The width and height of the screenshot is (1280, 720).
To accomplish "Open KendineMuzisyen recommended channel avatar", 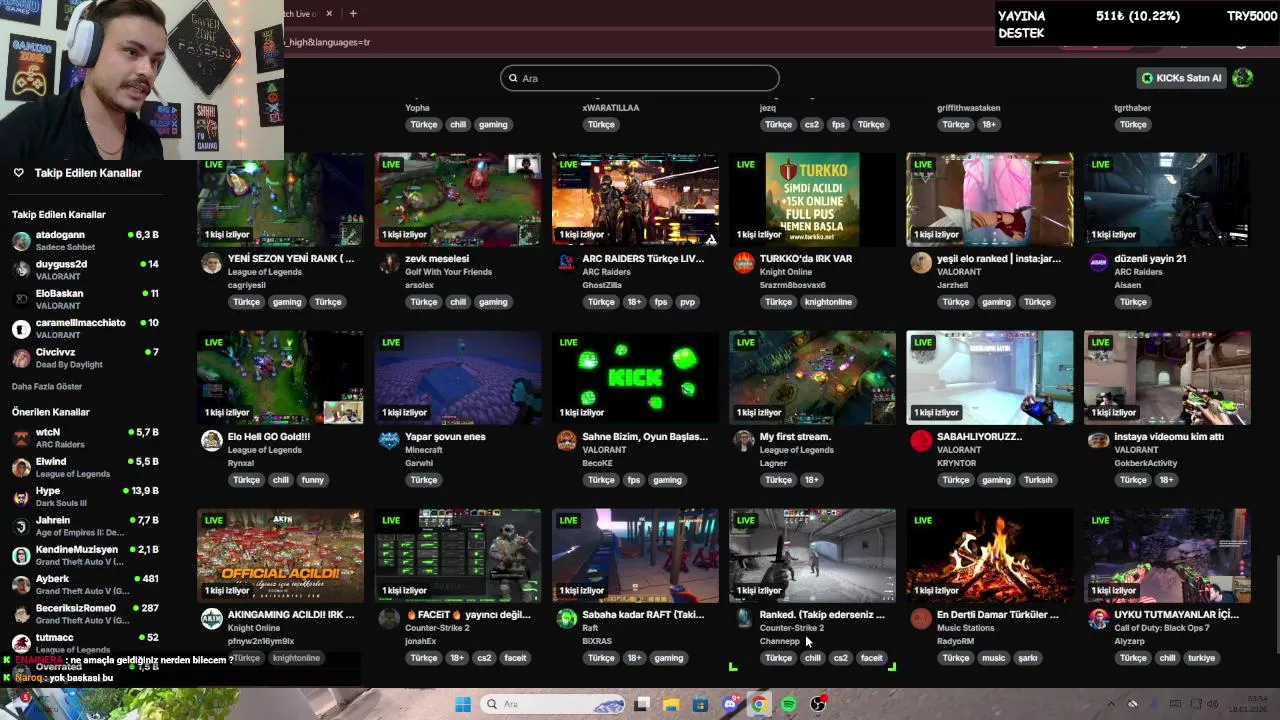I will (x=21, y=556).
